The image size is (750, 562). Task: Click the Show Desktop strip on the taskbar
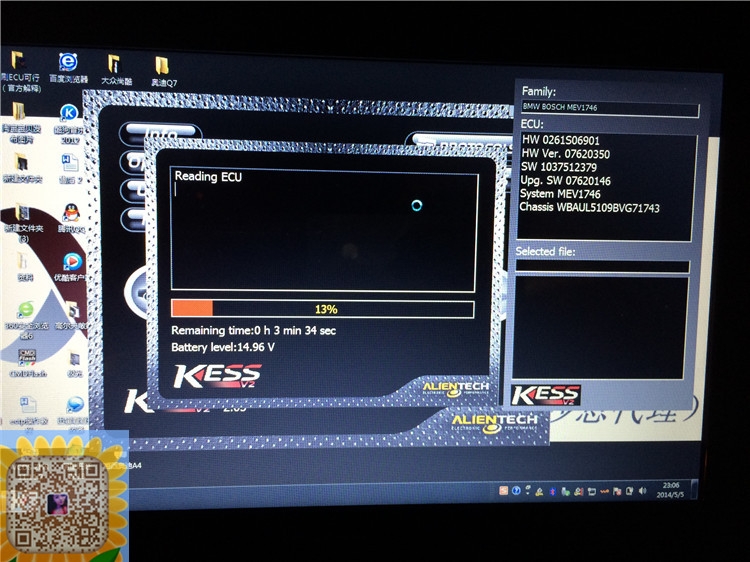click(695, 489)
